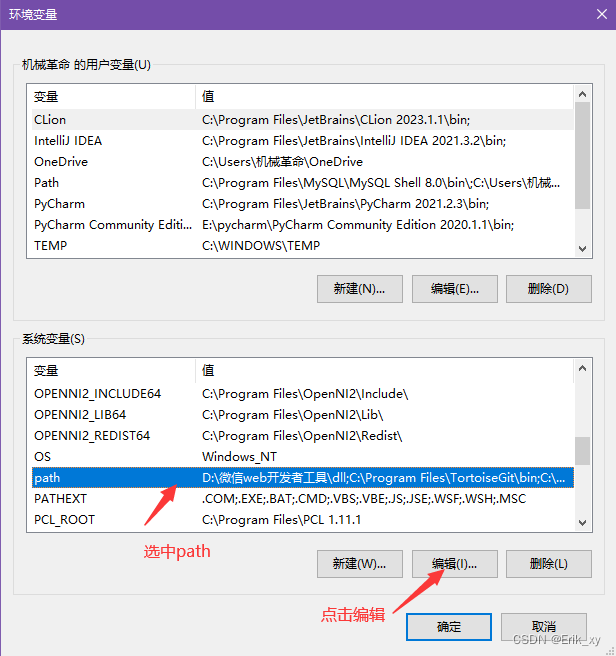Click 新建(W)... button for system variables
Screen dimensions: 616x656
[360, 564]
